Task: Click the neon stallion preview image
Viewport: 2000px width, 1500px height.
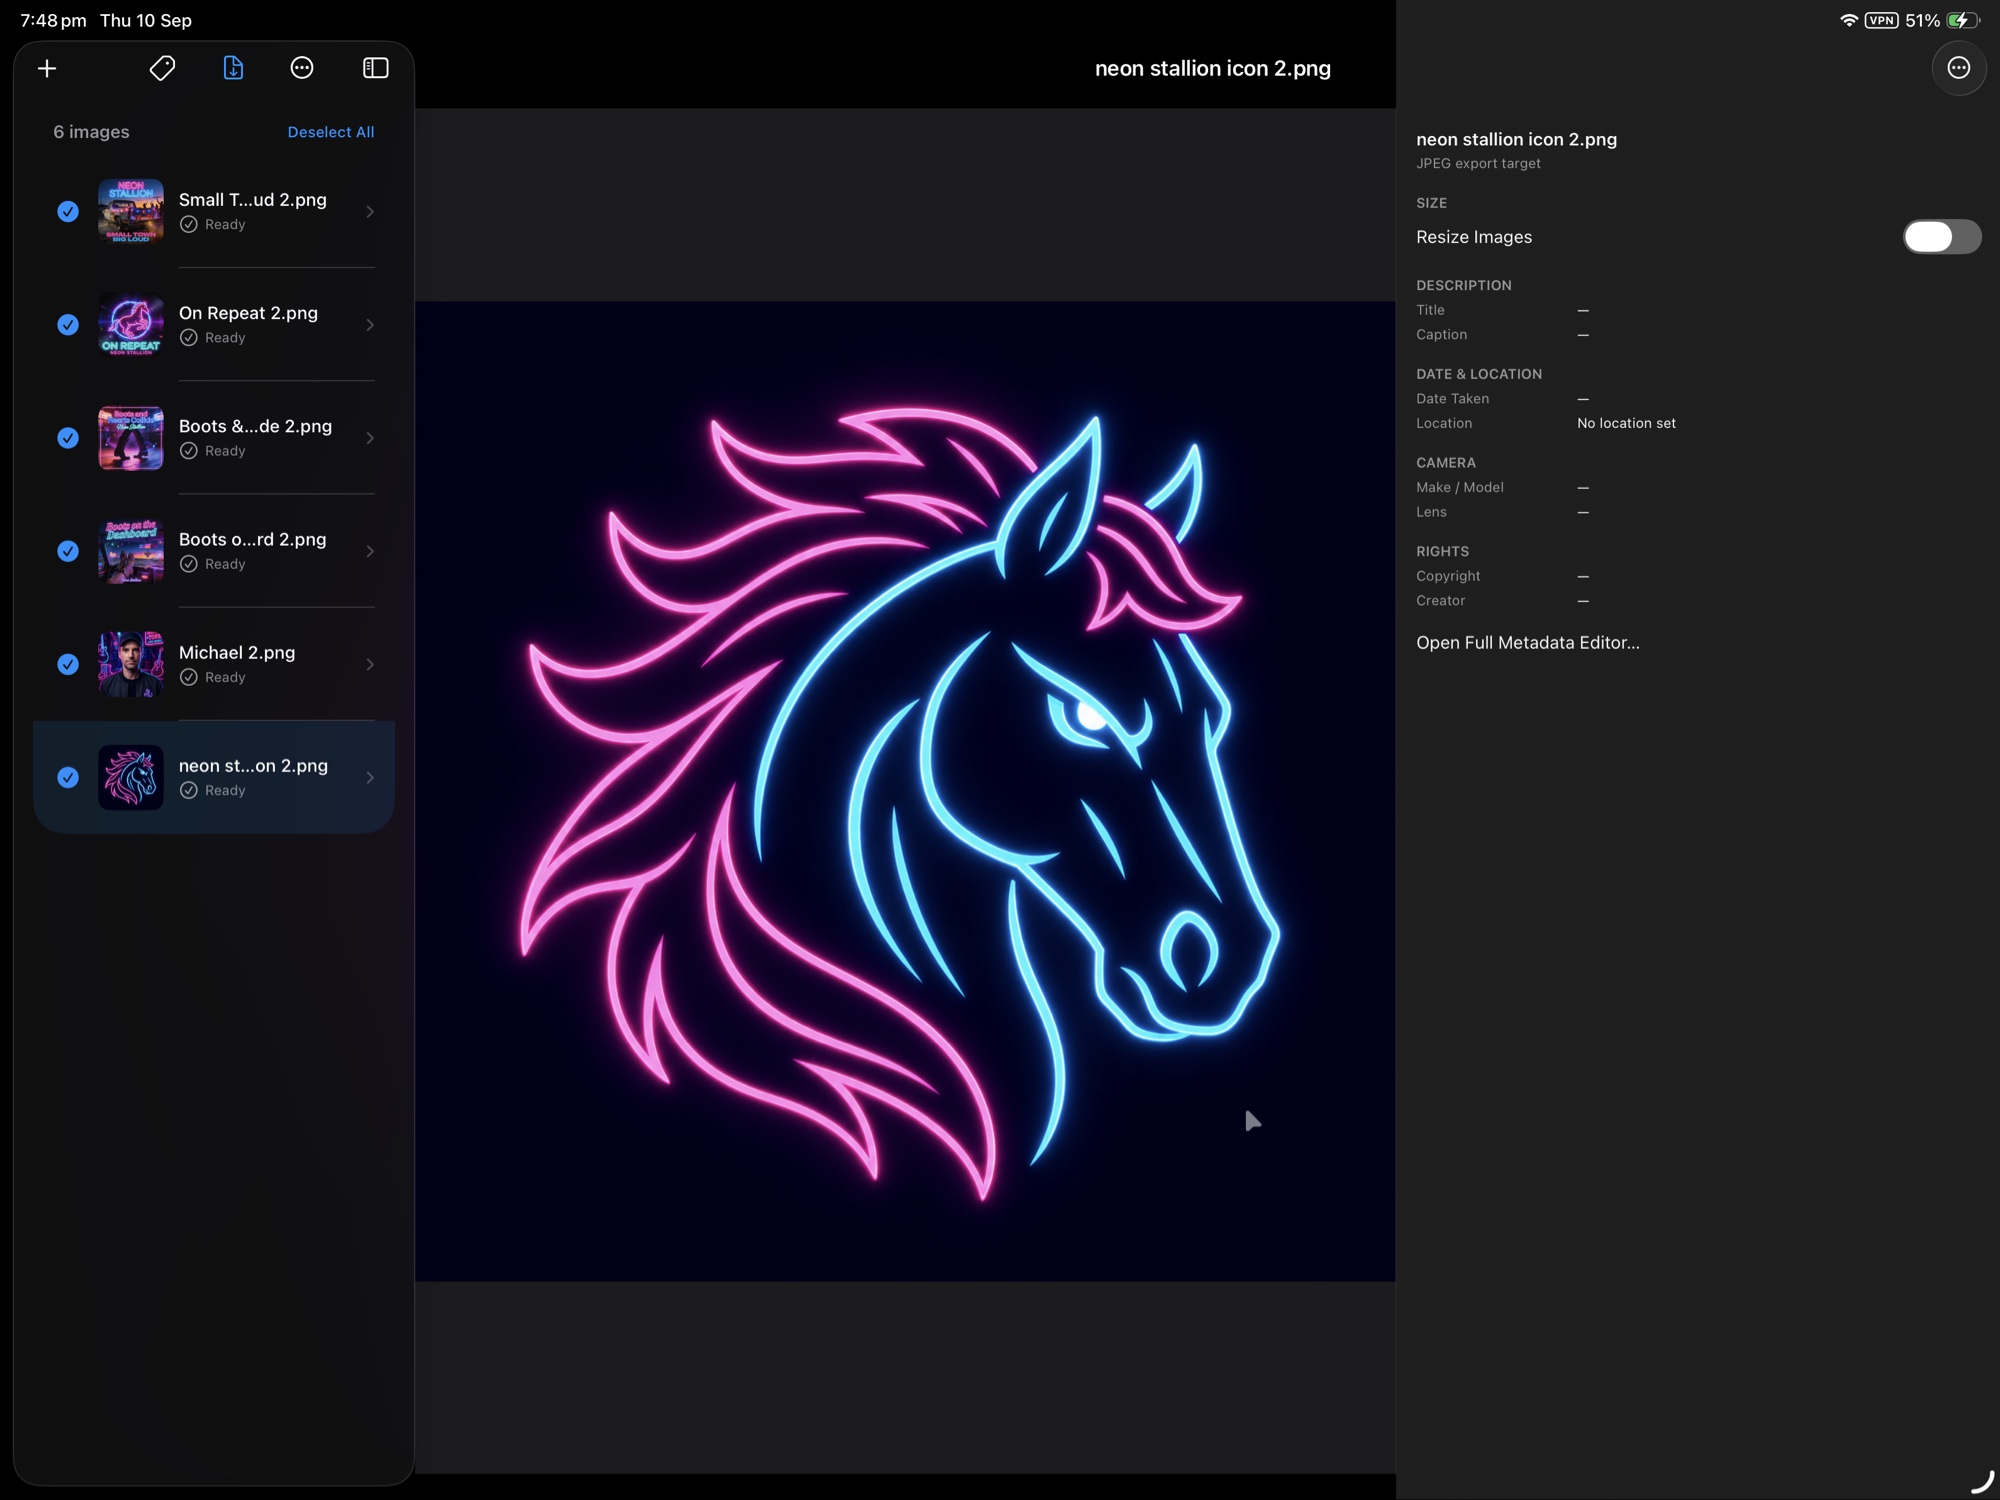Action: (905, 791)
